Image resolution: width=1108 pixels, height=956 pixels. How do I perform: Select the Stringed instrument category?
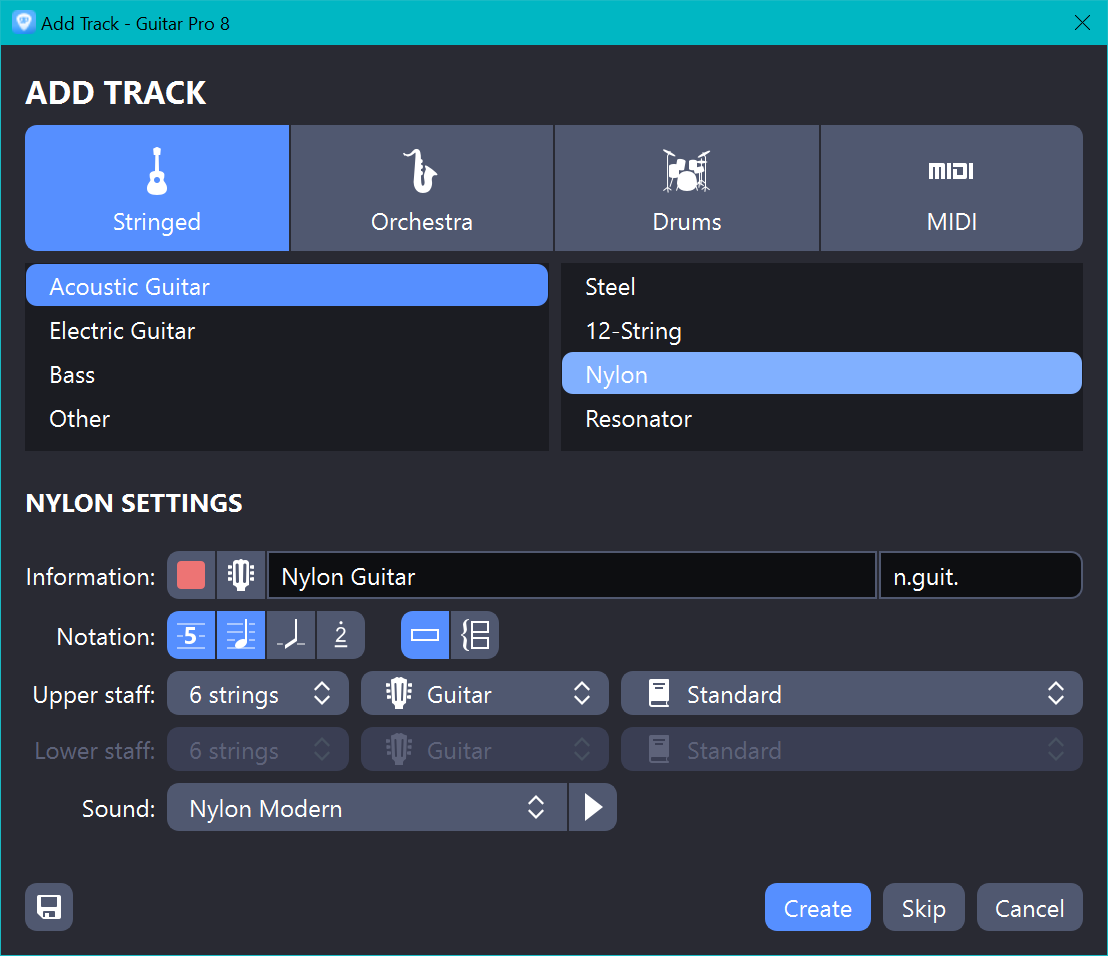157,188
